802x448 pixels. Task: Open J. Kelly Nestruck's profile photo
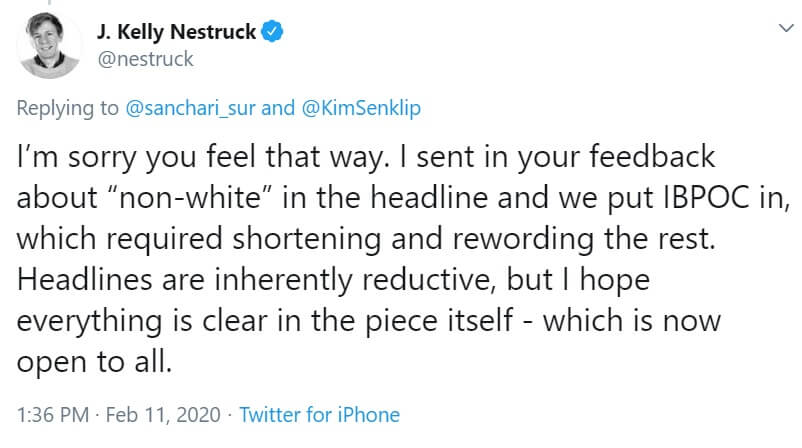(x=48, y=46)
